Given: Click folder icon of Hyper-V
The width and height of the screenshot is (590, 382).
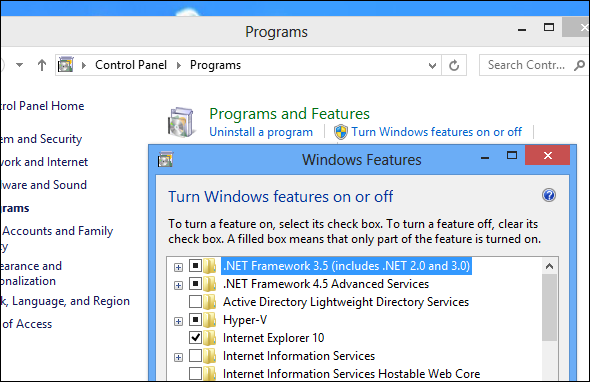Looking at the screenshot, I should pos(210,320).
